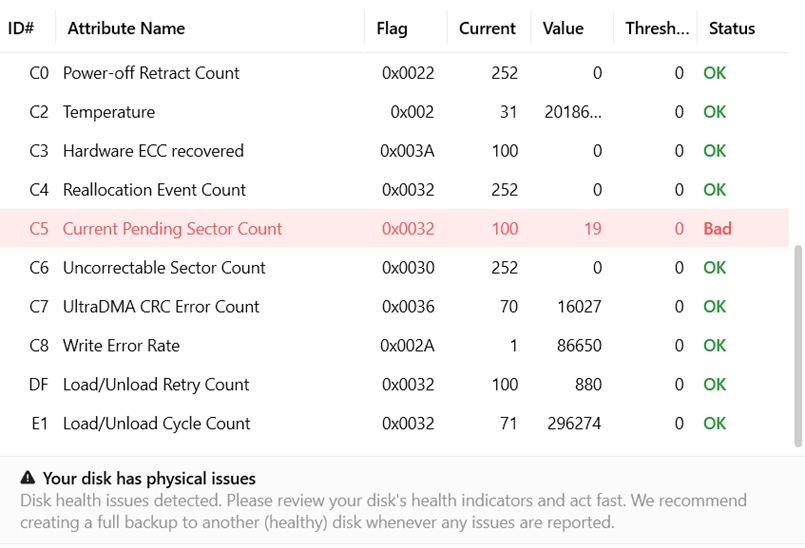Select the Uncorrectable Sector Count row
Viewport: 805px width, 548px height.
394,267
